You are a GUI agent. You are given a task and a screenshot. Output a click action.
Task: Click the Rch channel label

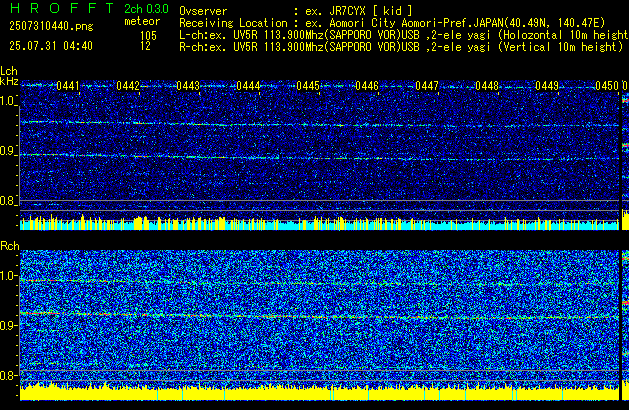(10, 246)
